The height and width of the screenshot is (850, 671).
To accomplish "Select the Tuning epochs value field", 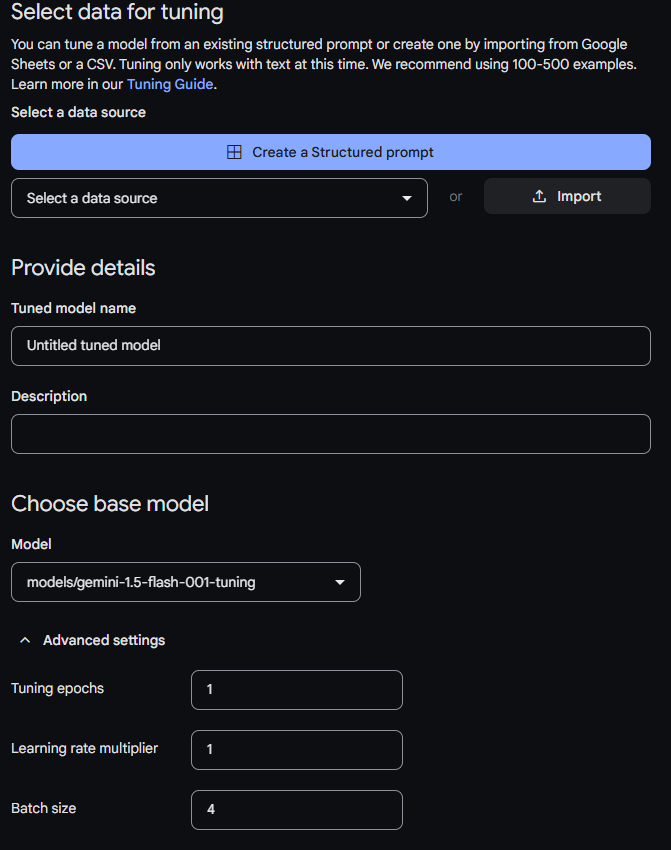I will point(296,690).
